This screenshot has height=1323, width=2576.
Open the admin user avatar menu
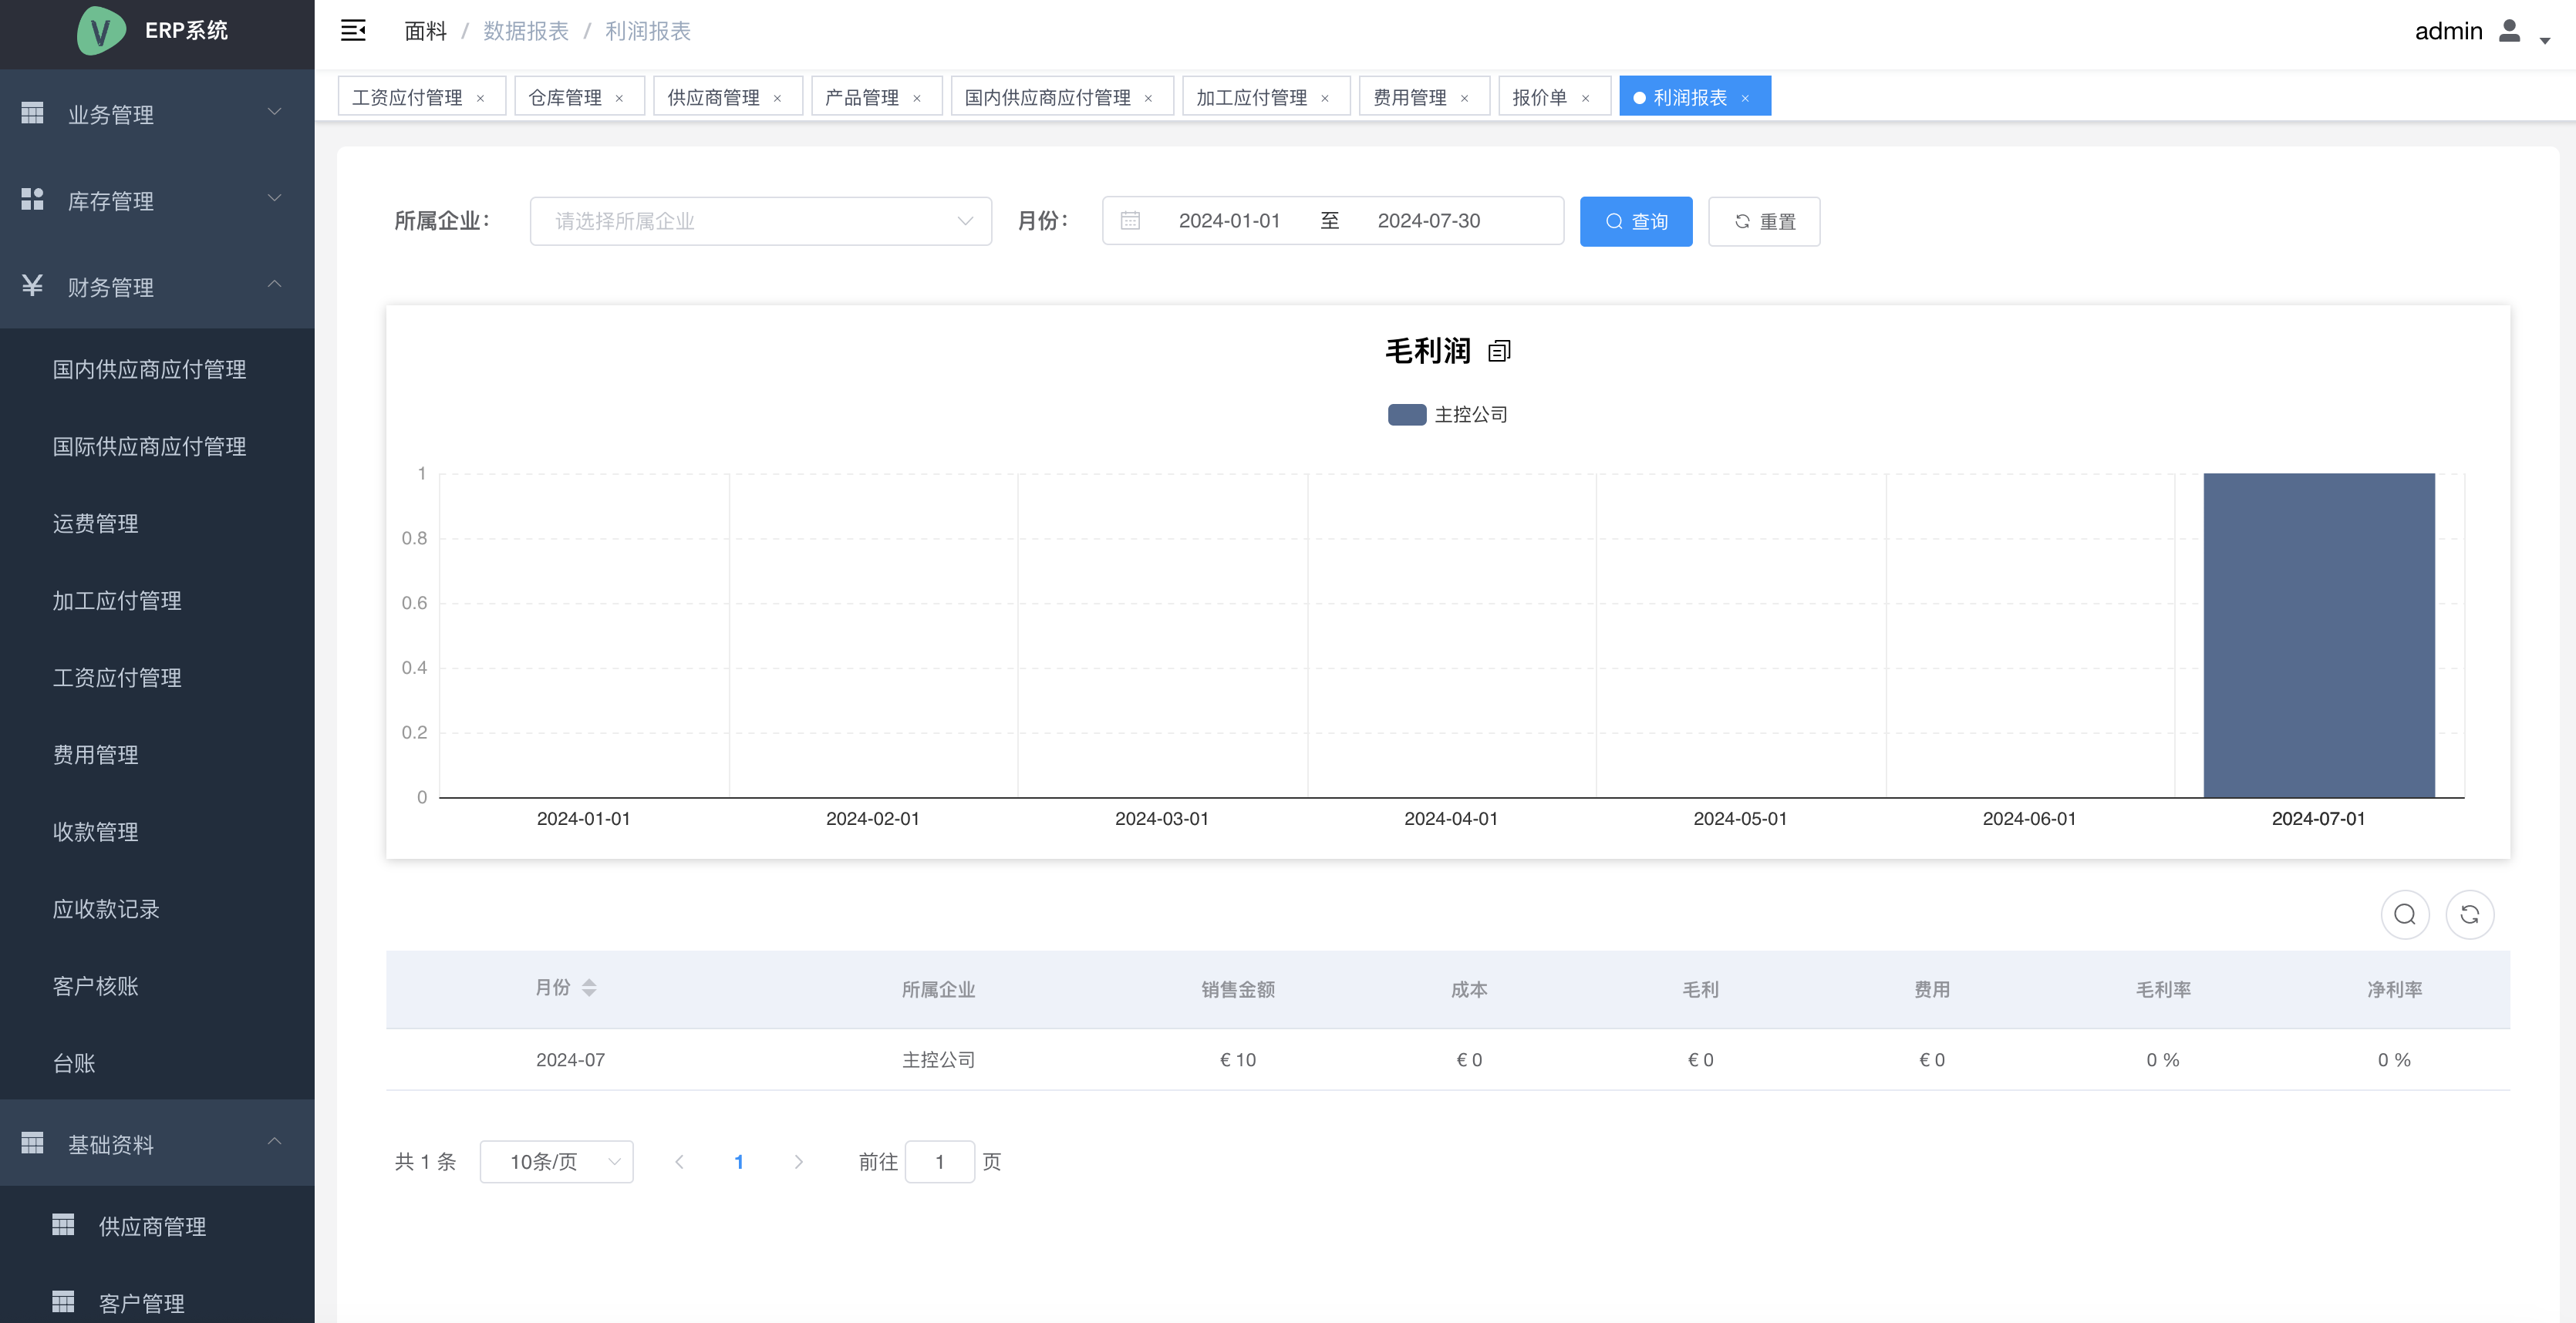point(2509,31)
